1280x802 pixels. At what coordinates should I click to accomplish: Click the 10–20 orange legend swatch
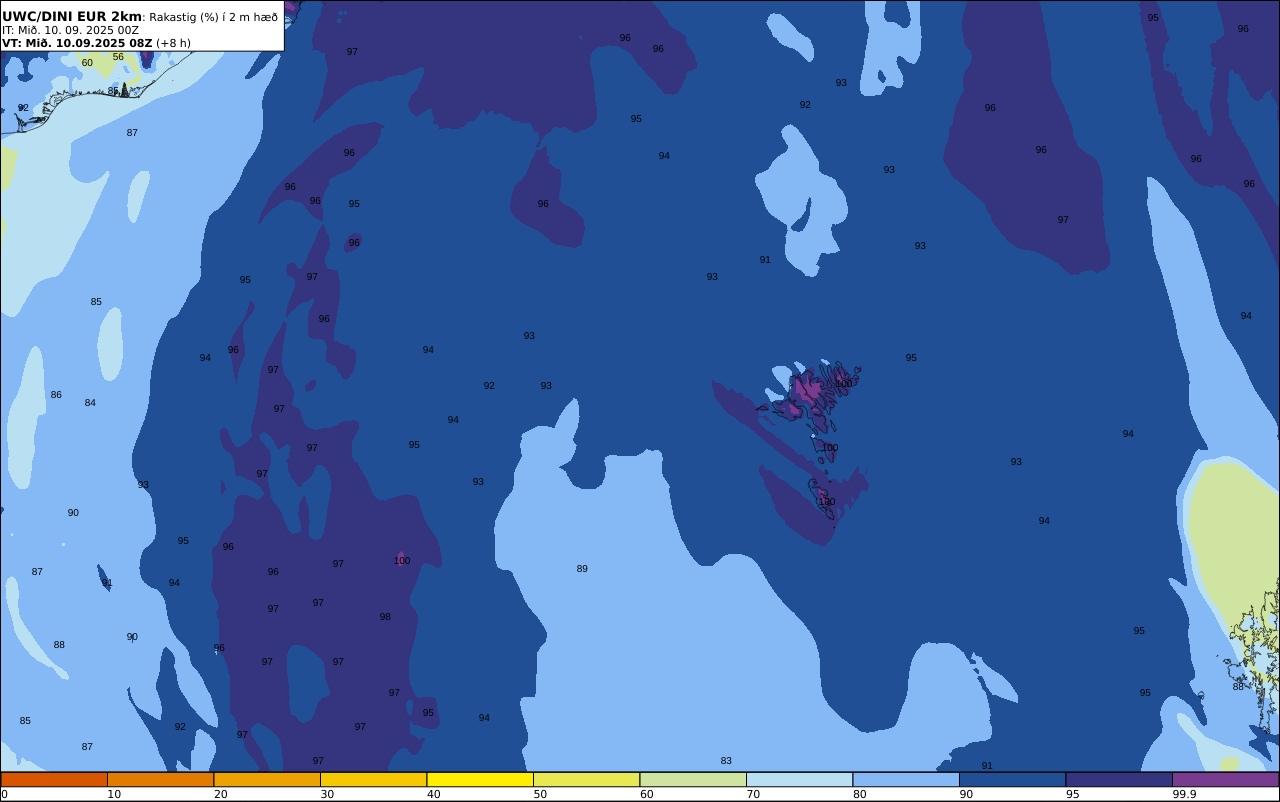(x=160, y=779)
